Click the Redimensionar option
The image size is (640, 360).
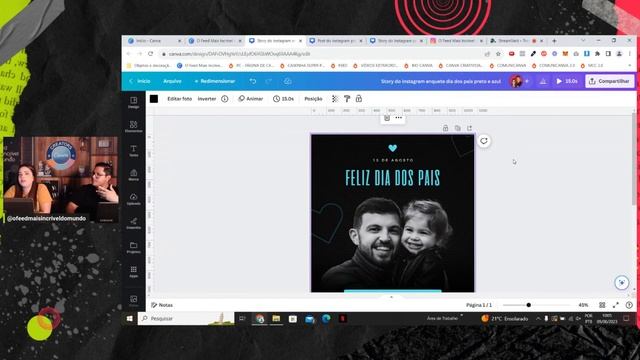tap(214, 81)
